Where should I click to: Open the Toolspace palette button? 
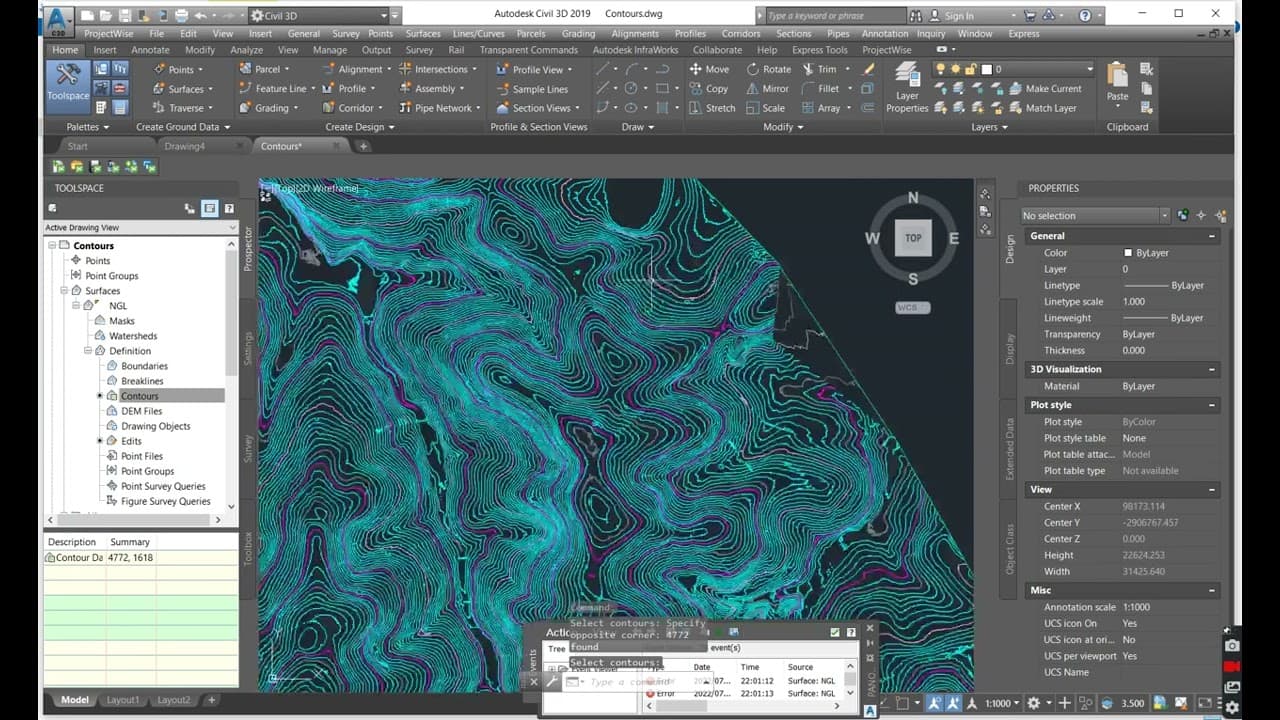coord(68,82)
